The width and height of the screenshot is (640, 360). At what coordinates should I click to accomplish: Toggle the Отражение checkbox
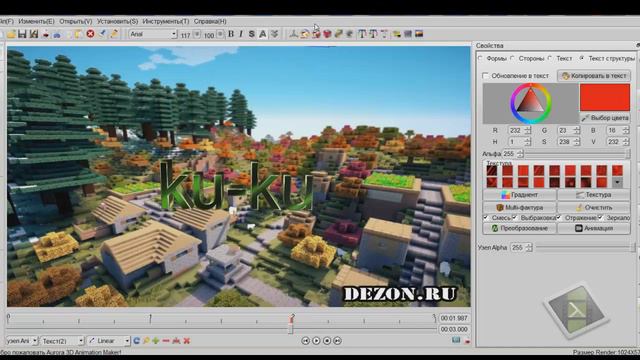[x=559, y=218]
